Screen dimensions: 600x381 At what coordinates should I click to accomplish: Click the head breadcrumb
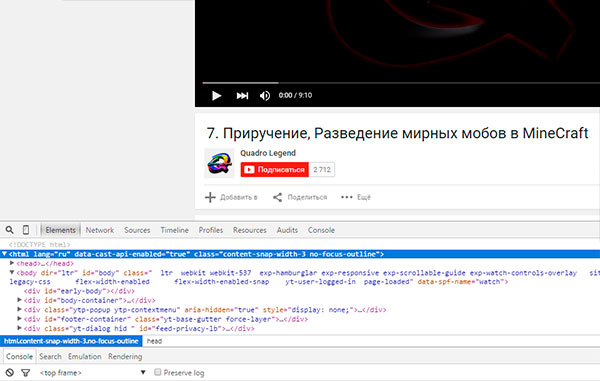point(155,341)
